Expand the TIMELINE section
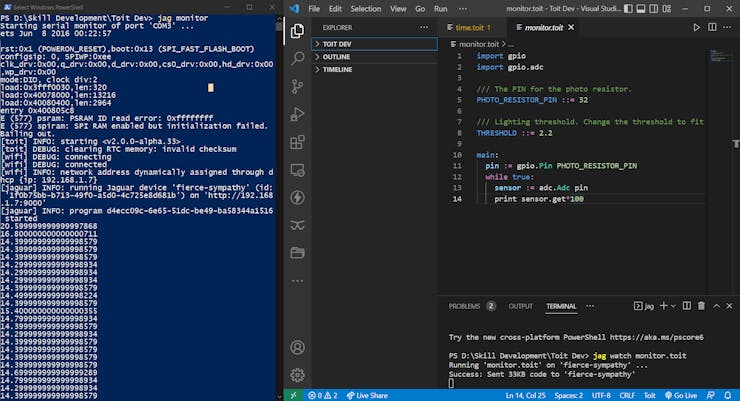The height and width of the screenshot is (401, 740). click(x=338, y=70)
